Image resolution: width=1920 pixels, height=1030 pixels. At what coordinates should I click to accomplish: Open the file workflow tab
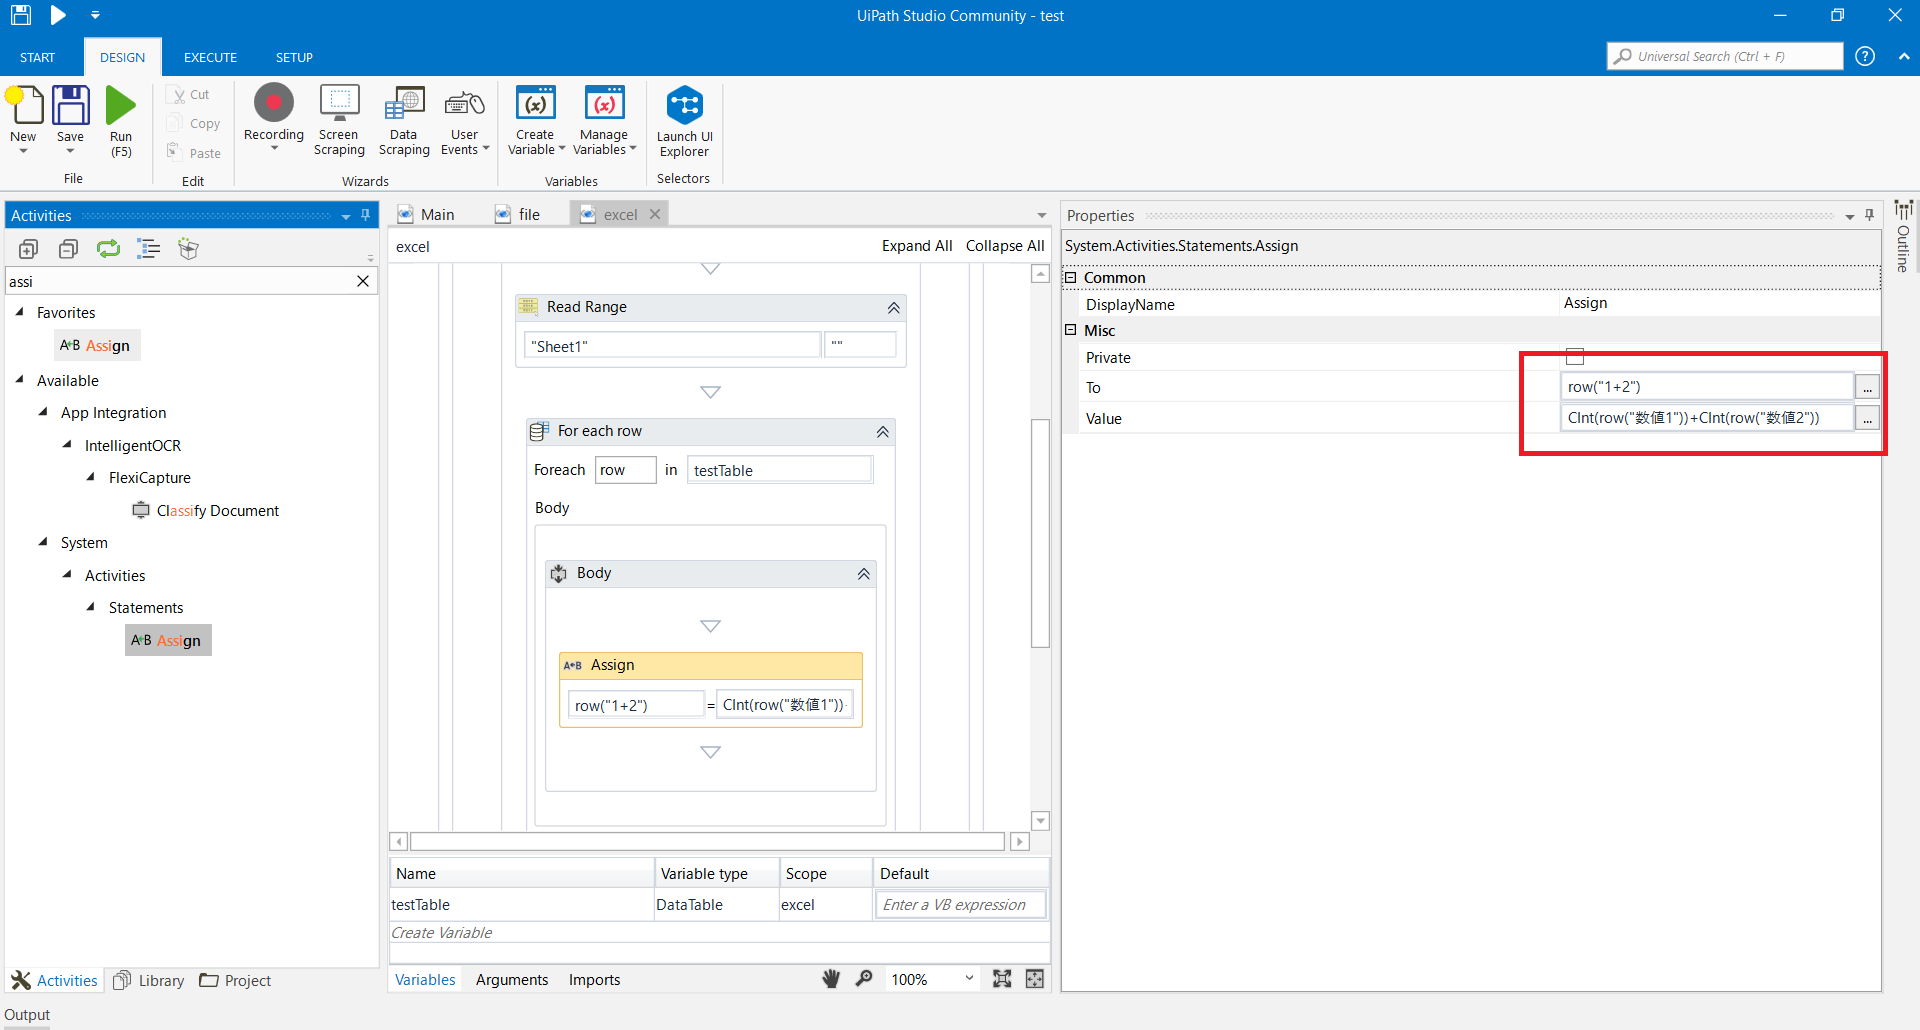tap(518, 214)
